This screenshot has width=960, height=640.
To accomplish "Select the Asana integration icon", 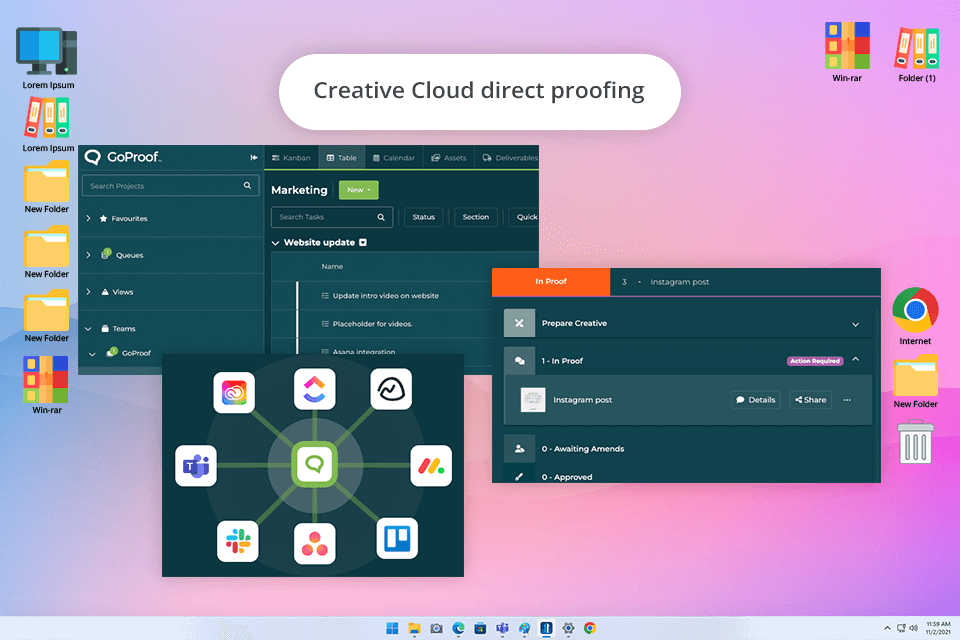I will coord(315,543).
